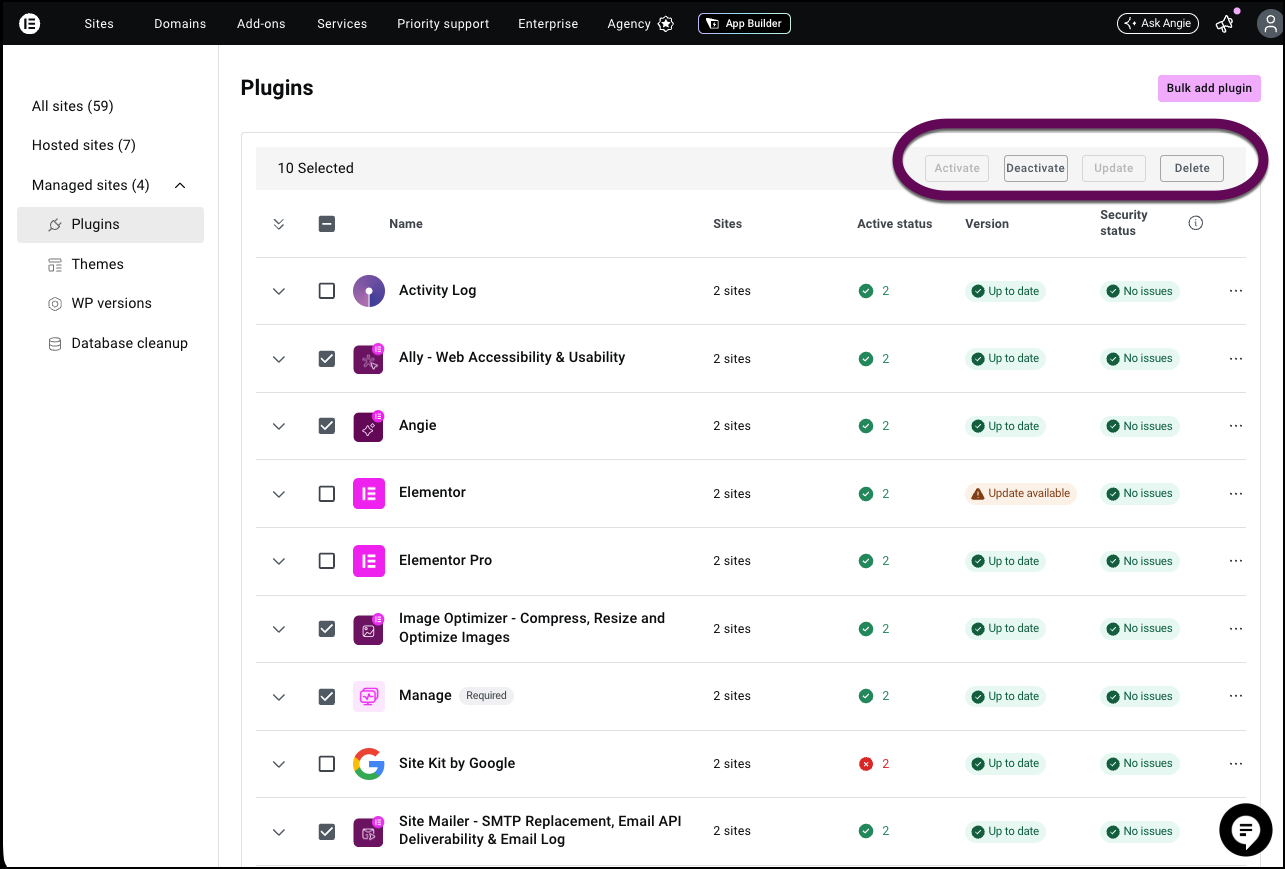Open the notifications megaphone icon
The image size is (1285, 869).
click(1225, 24)
